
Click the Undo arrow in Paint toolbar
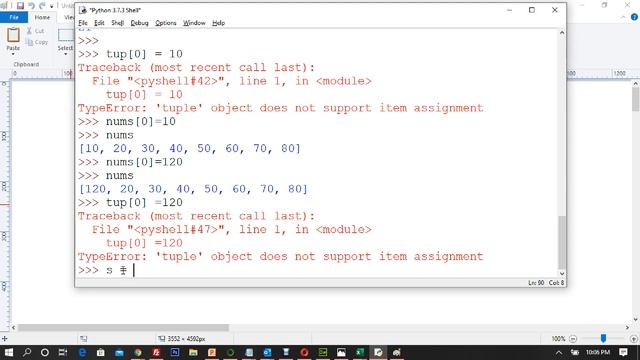click(31, 5)
